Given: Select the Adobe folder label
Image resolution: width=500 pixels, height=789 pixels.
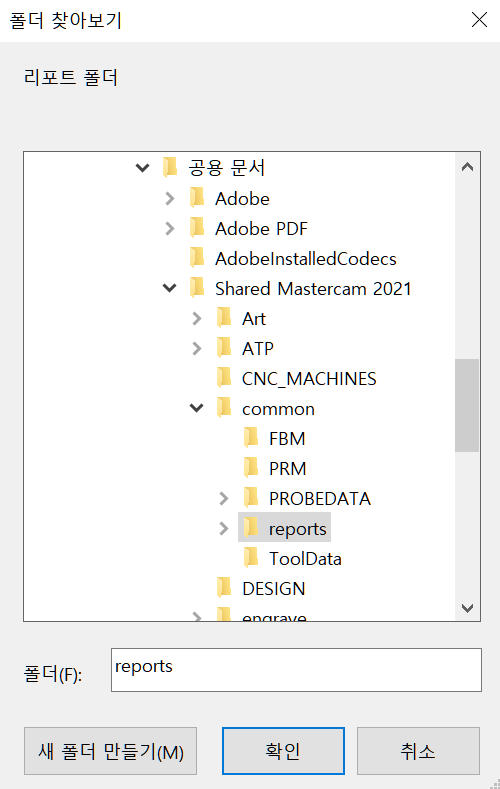Looking at the screenshot, I should point(242,199).
